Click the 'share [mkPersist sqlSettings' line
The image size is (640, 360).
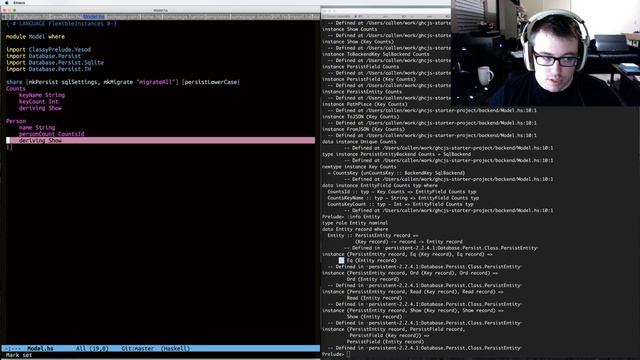tap(123, 82)
